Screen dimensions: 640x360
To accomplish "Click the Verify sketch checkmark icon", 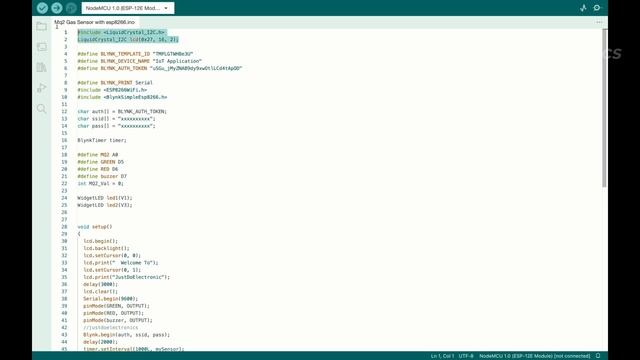I will 42,8.
